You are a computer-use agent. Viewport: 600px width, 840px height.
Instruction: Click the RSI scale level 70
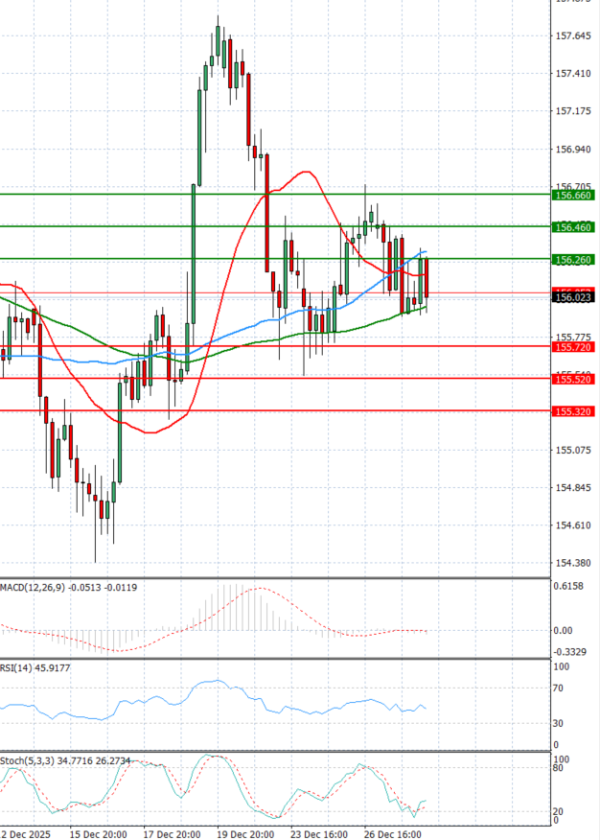(562, 689)
